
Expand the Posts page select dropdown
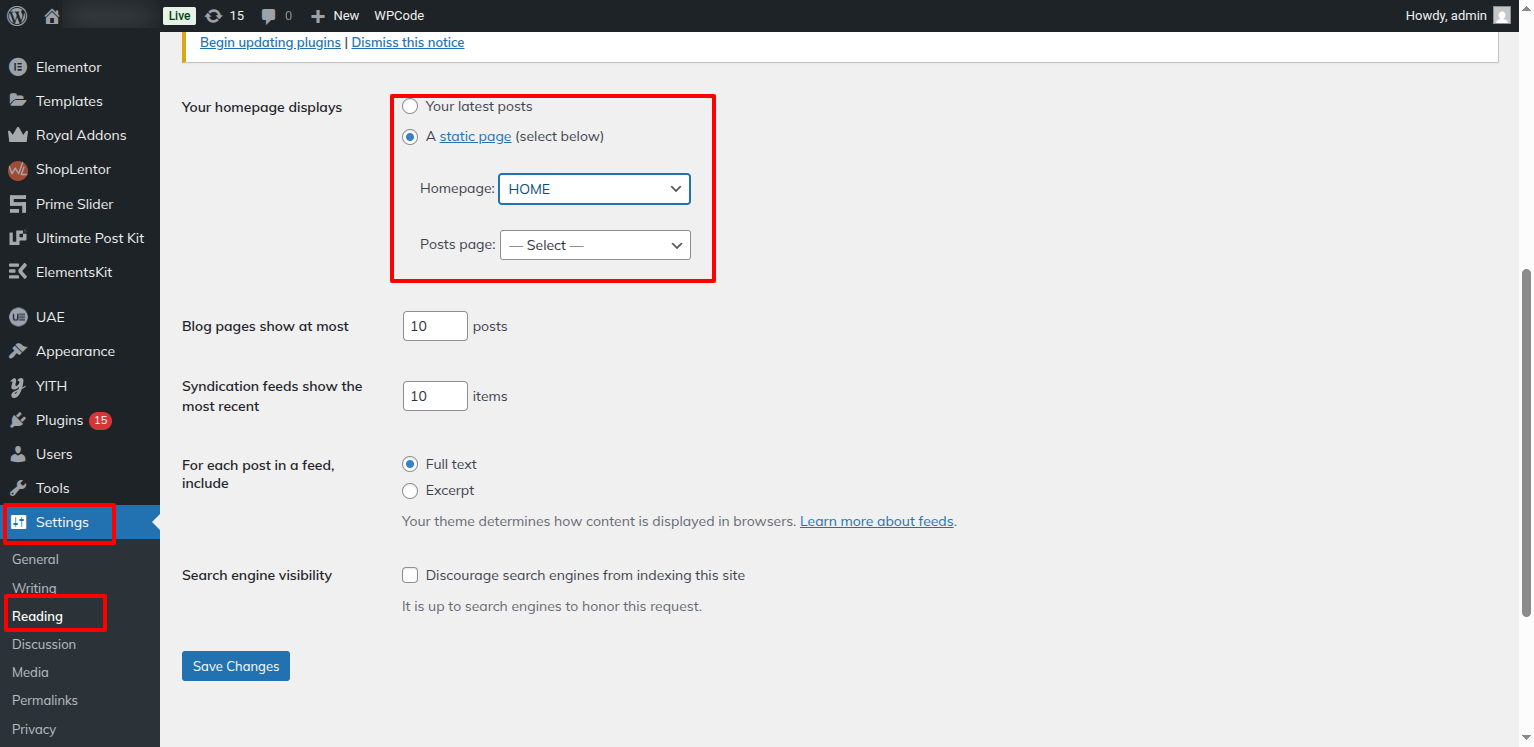pyautogui.click(x=595, y=245)
